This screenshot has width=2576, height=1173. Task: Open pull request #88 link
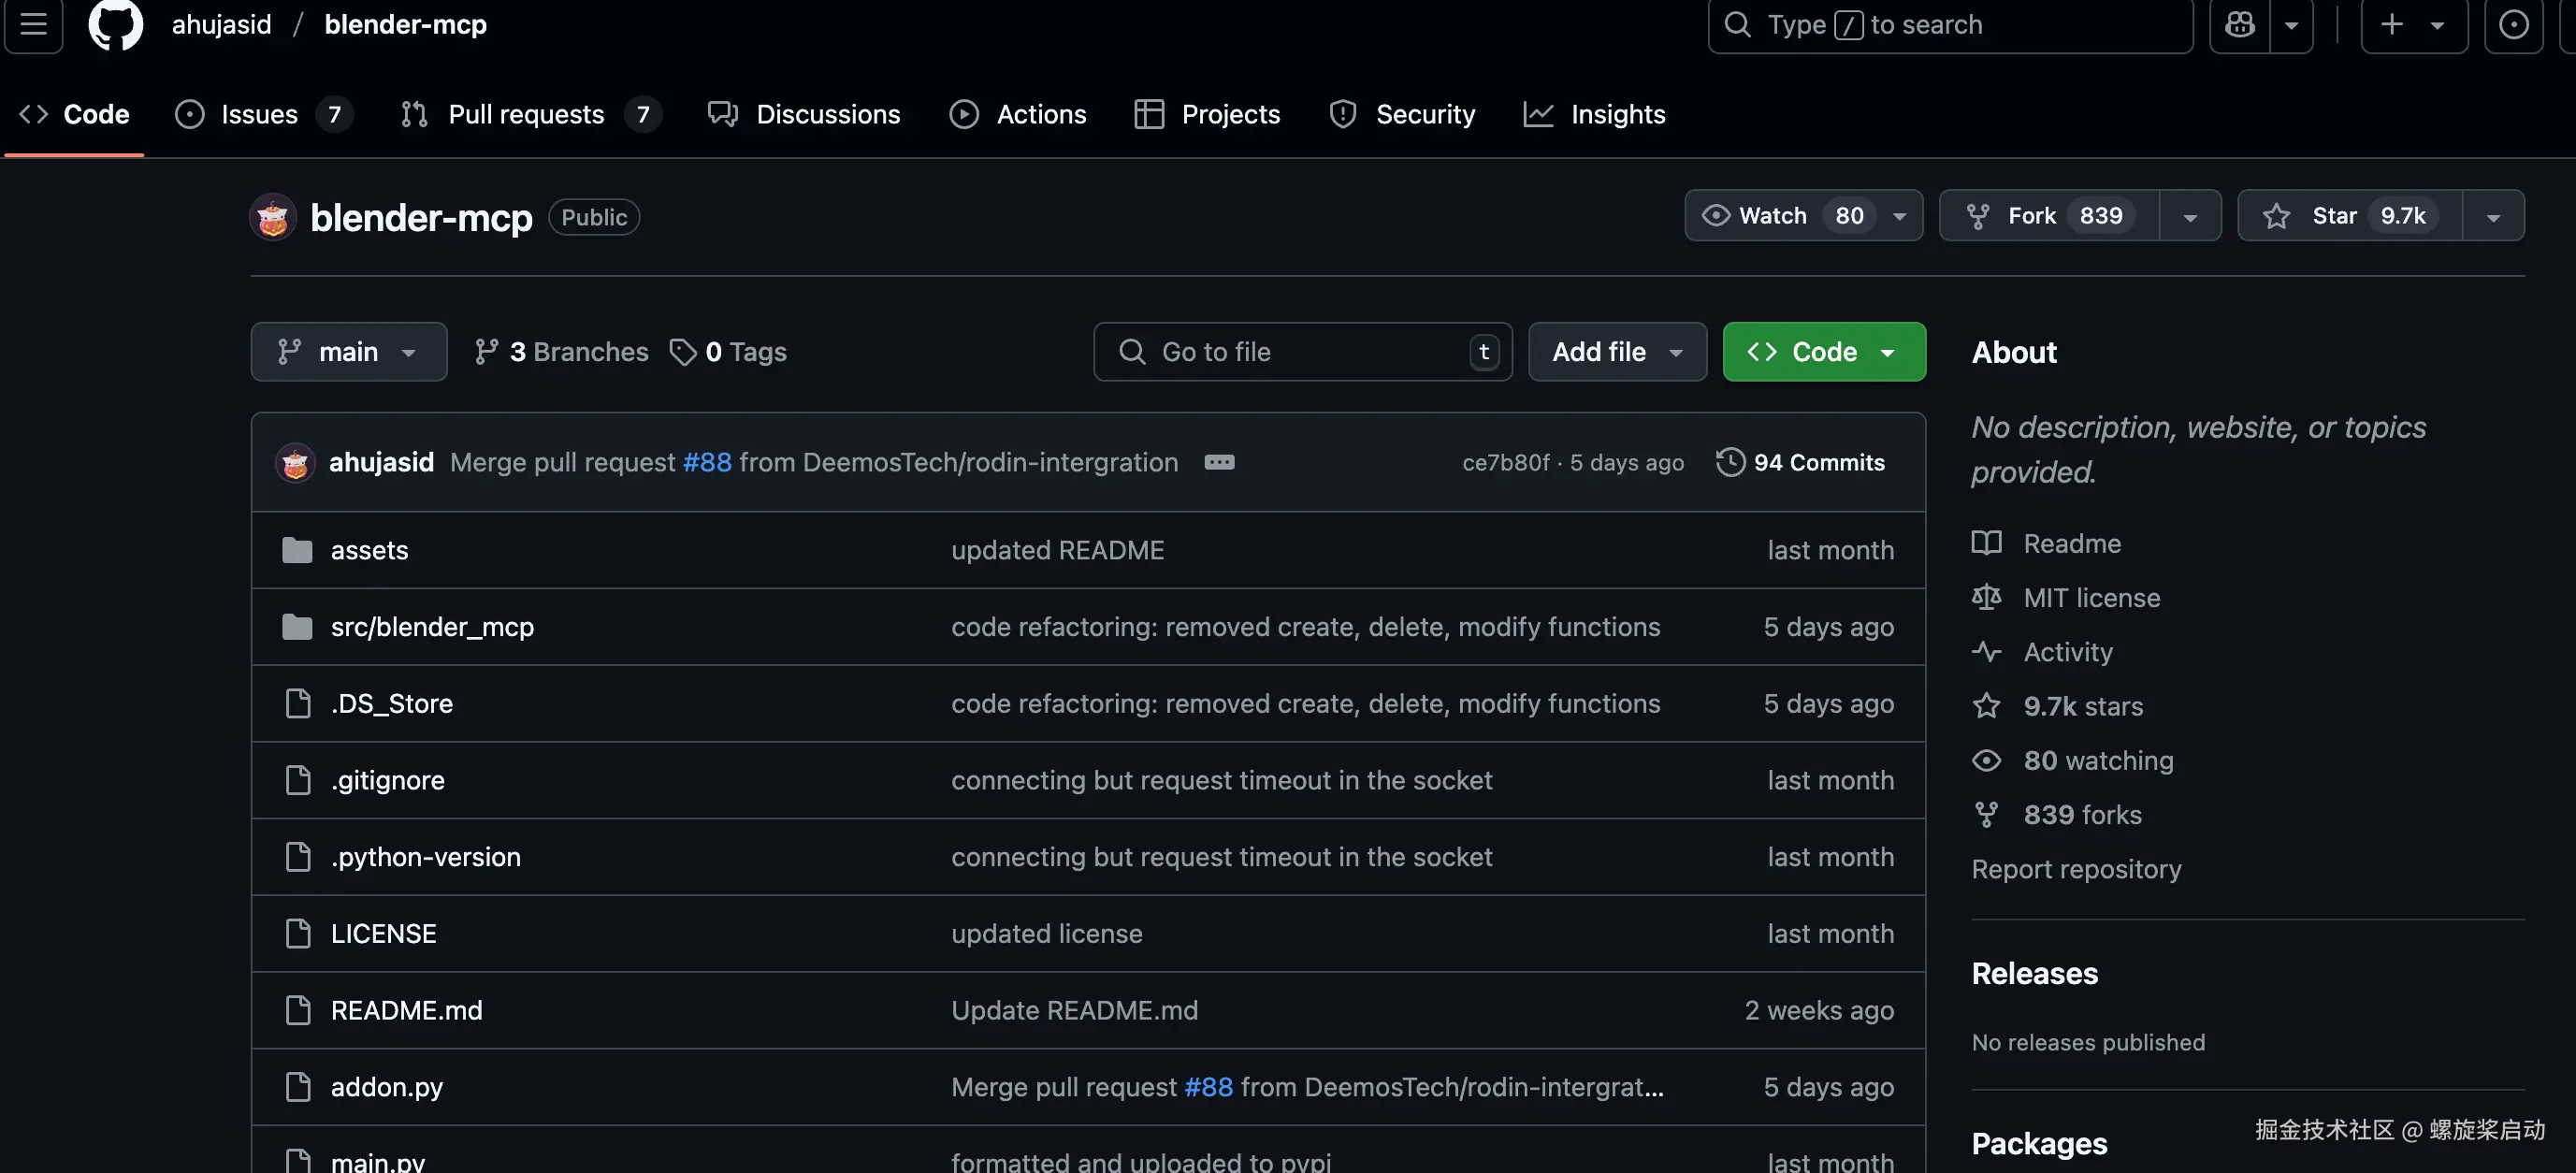coord(707,462)
